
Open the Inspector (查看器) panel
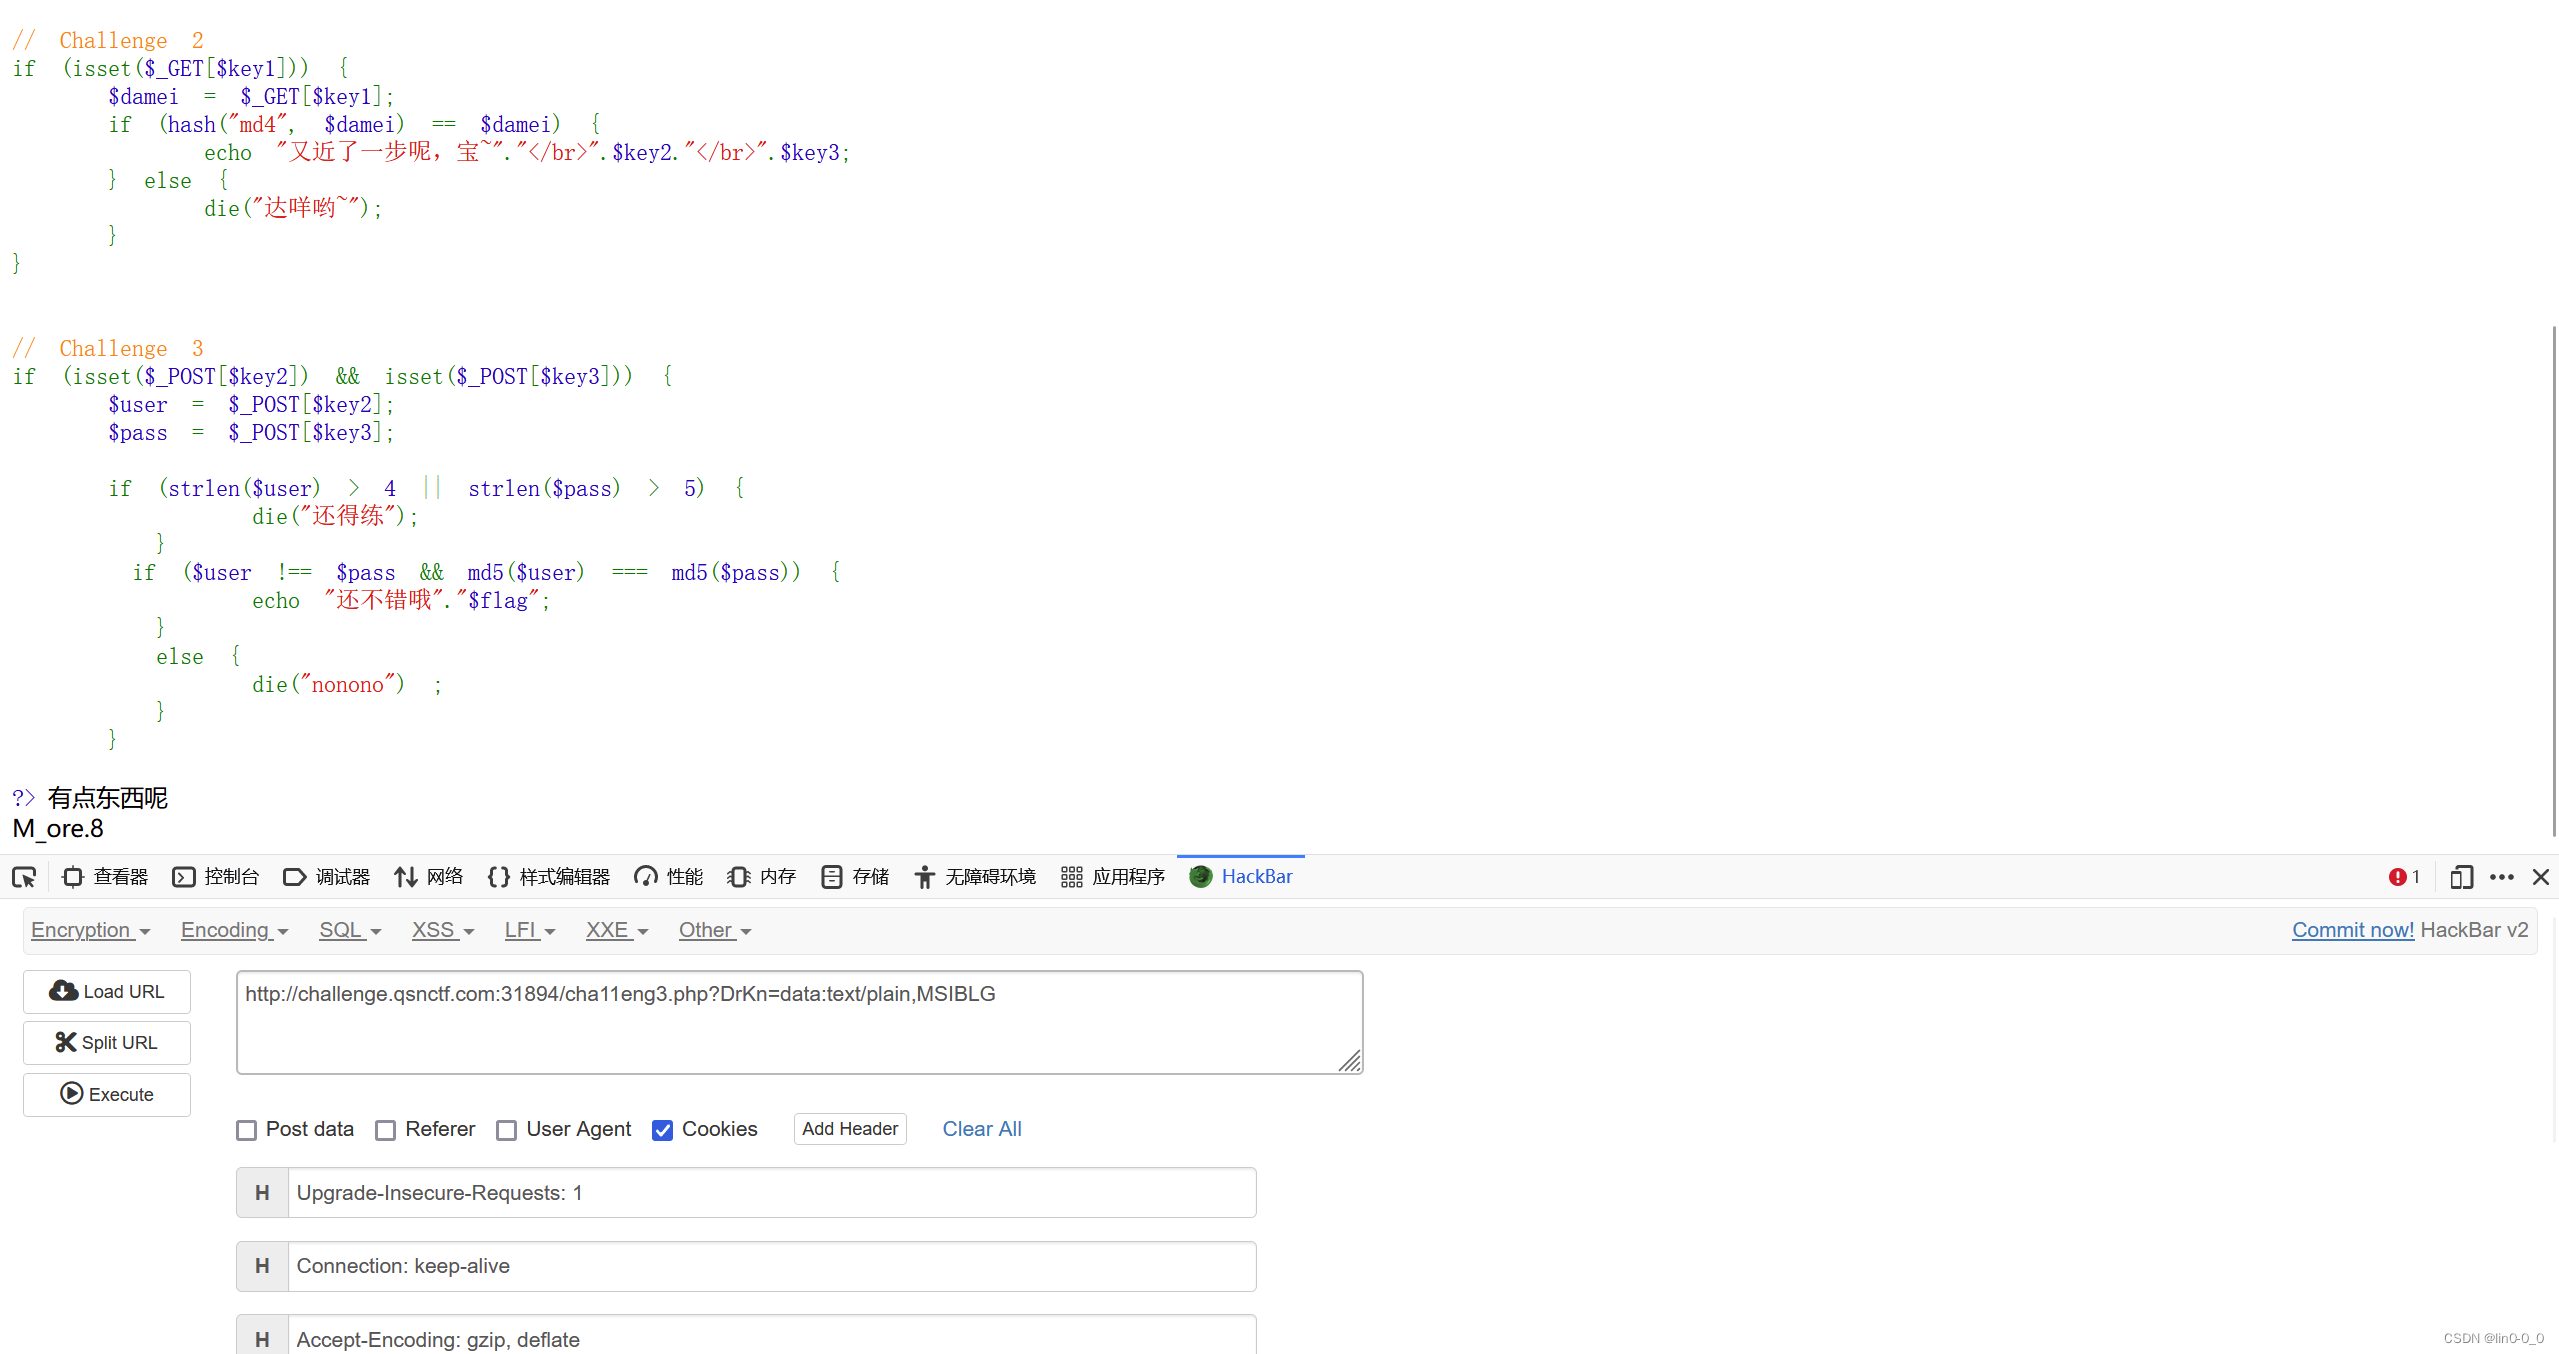(x=105, y=877)
